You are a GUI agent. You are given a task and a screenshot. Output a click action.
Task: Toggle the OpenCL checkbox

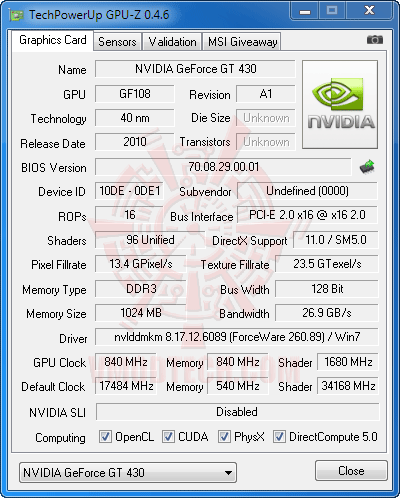tap(105, 436)
